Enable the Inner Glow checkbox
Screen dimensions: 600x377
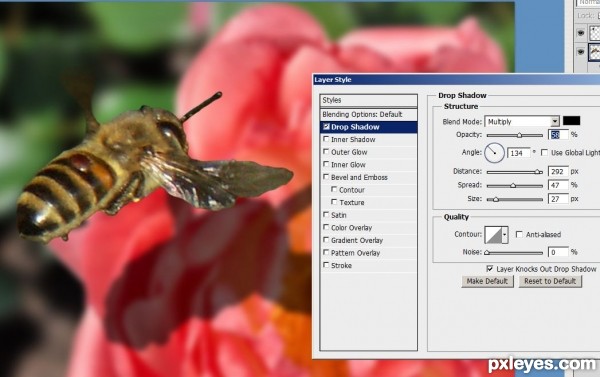pos(326,165)
